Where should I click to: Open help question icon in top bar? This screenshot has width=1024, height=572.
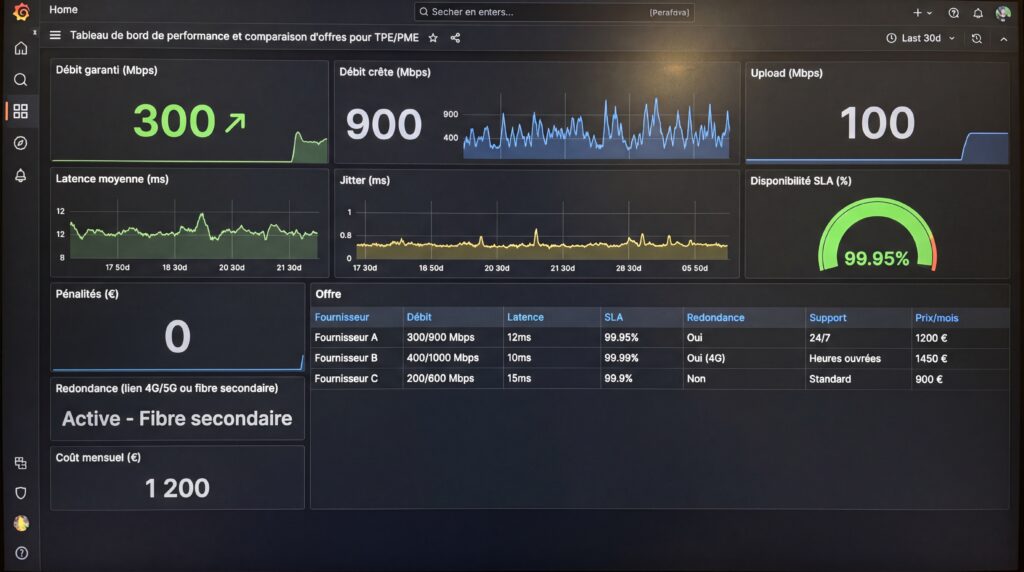[x=953, y=13]
